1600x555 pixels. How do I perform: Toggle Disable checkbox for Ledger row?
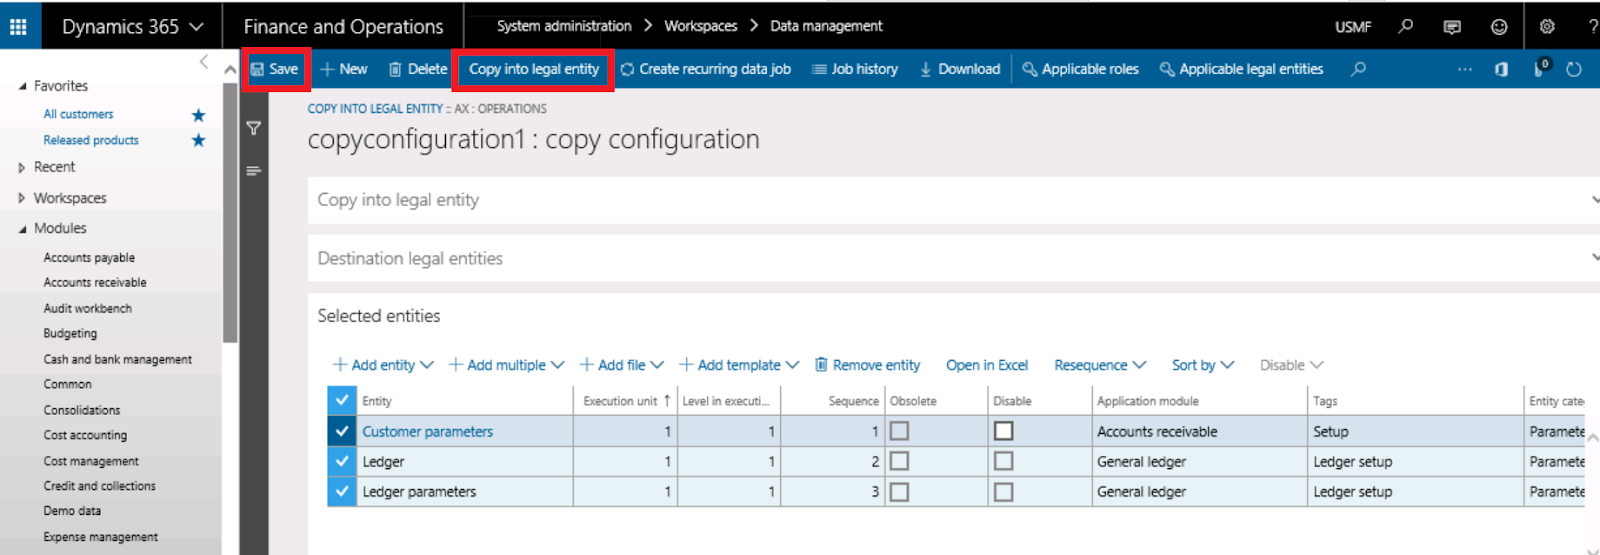coord(1004,461)
